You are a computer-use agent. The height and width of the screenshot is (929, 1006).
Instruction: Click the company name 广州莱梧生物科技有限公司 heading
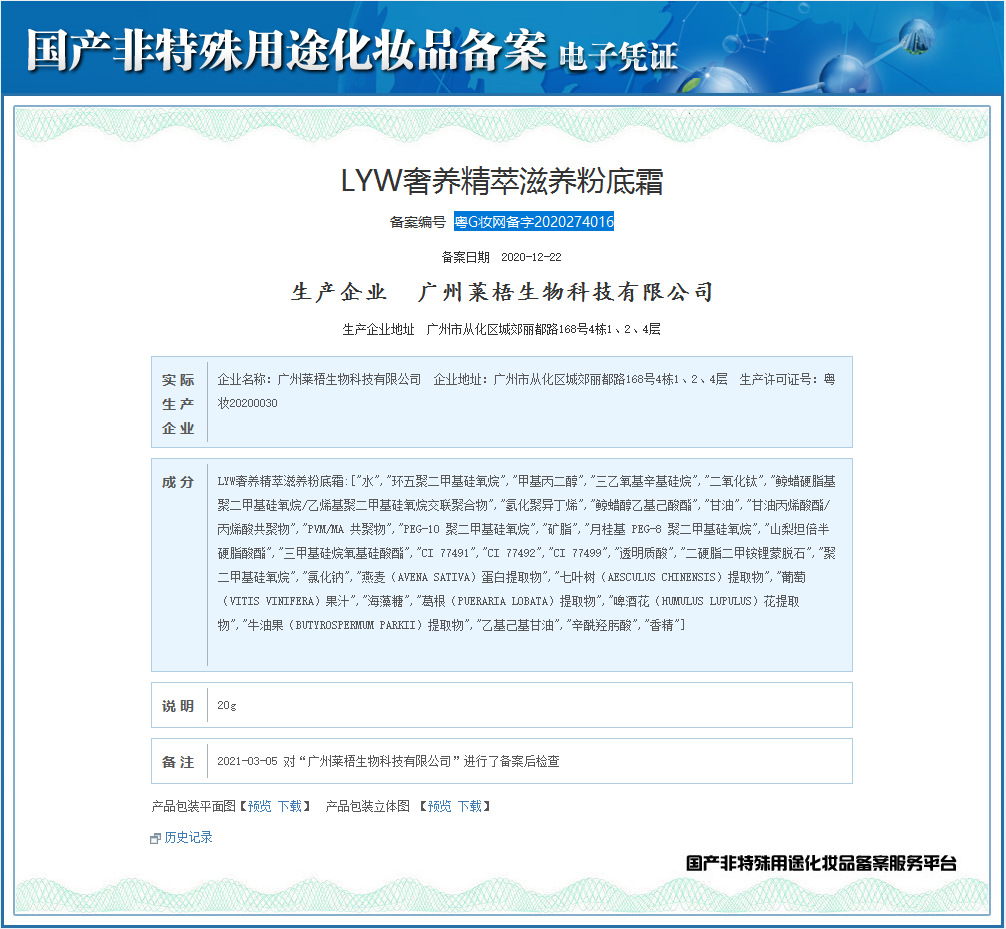pyautogui.click(x=566, y=292)
